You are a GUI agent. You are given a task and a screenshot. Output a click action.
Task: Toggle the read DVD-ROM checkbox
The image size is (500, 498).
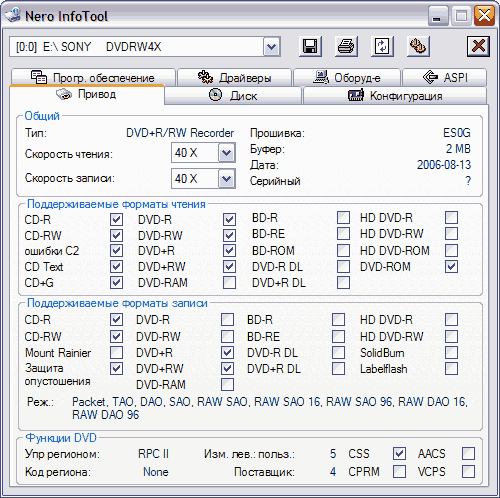click(451, 267)
